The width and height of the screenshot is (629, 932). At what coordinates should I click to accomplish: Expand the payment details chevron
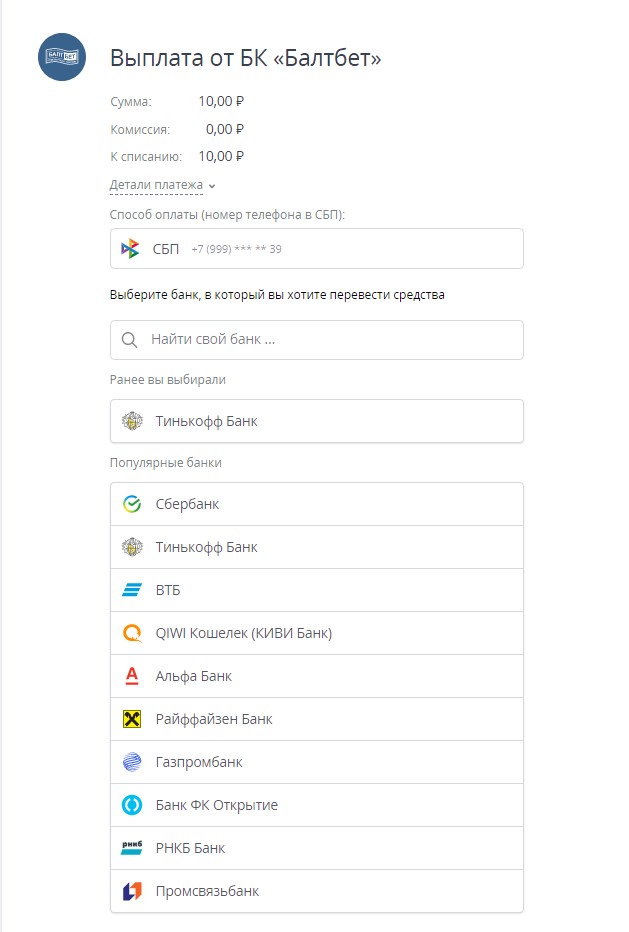[212, 186]
